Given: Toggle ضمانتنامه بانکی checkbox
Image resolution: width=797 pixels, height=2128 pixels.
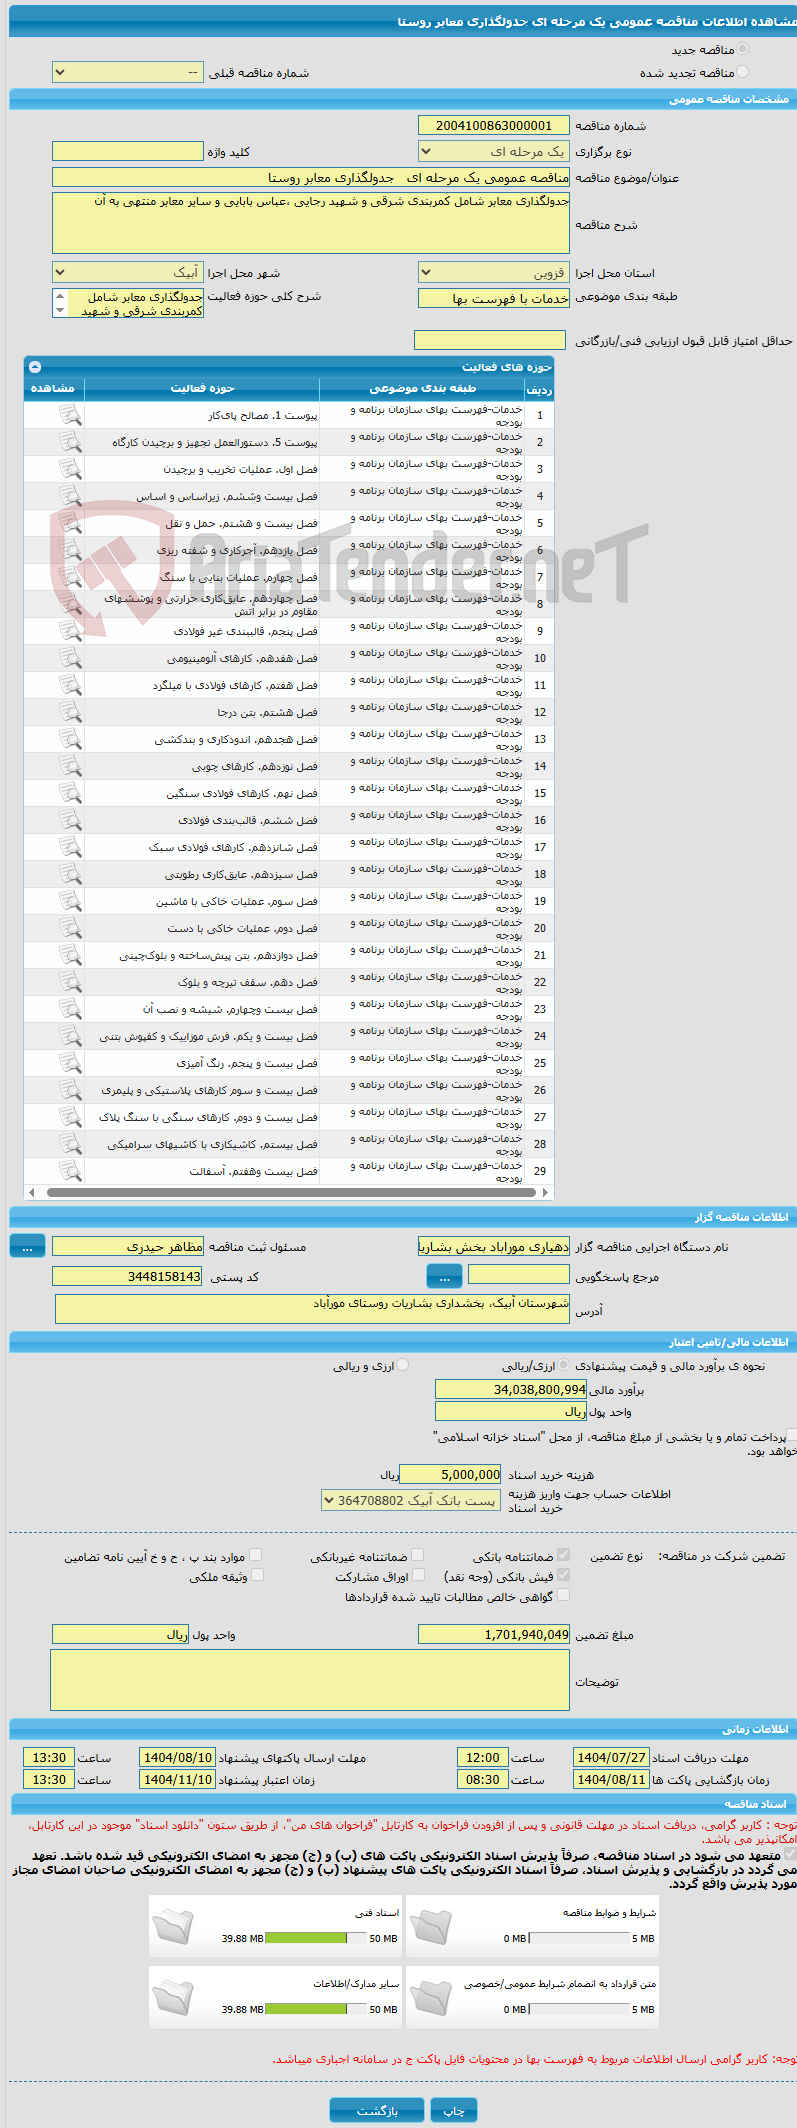Looking at the screenshot, I should click(x=564, y=1555).
